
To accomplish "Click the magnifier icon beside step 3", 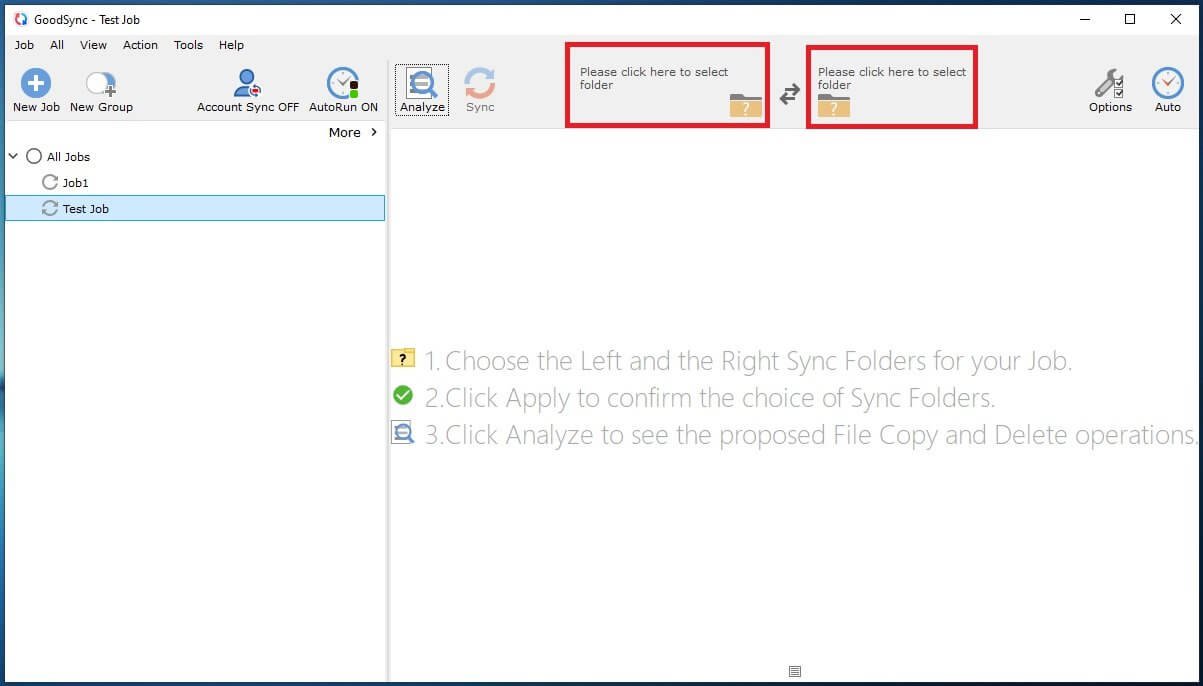I will pos(403,433).
